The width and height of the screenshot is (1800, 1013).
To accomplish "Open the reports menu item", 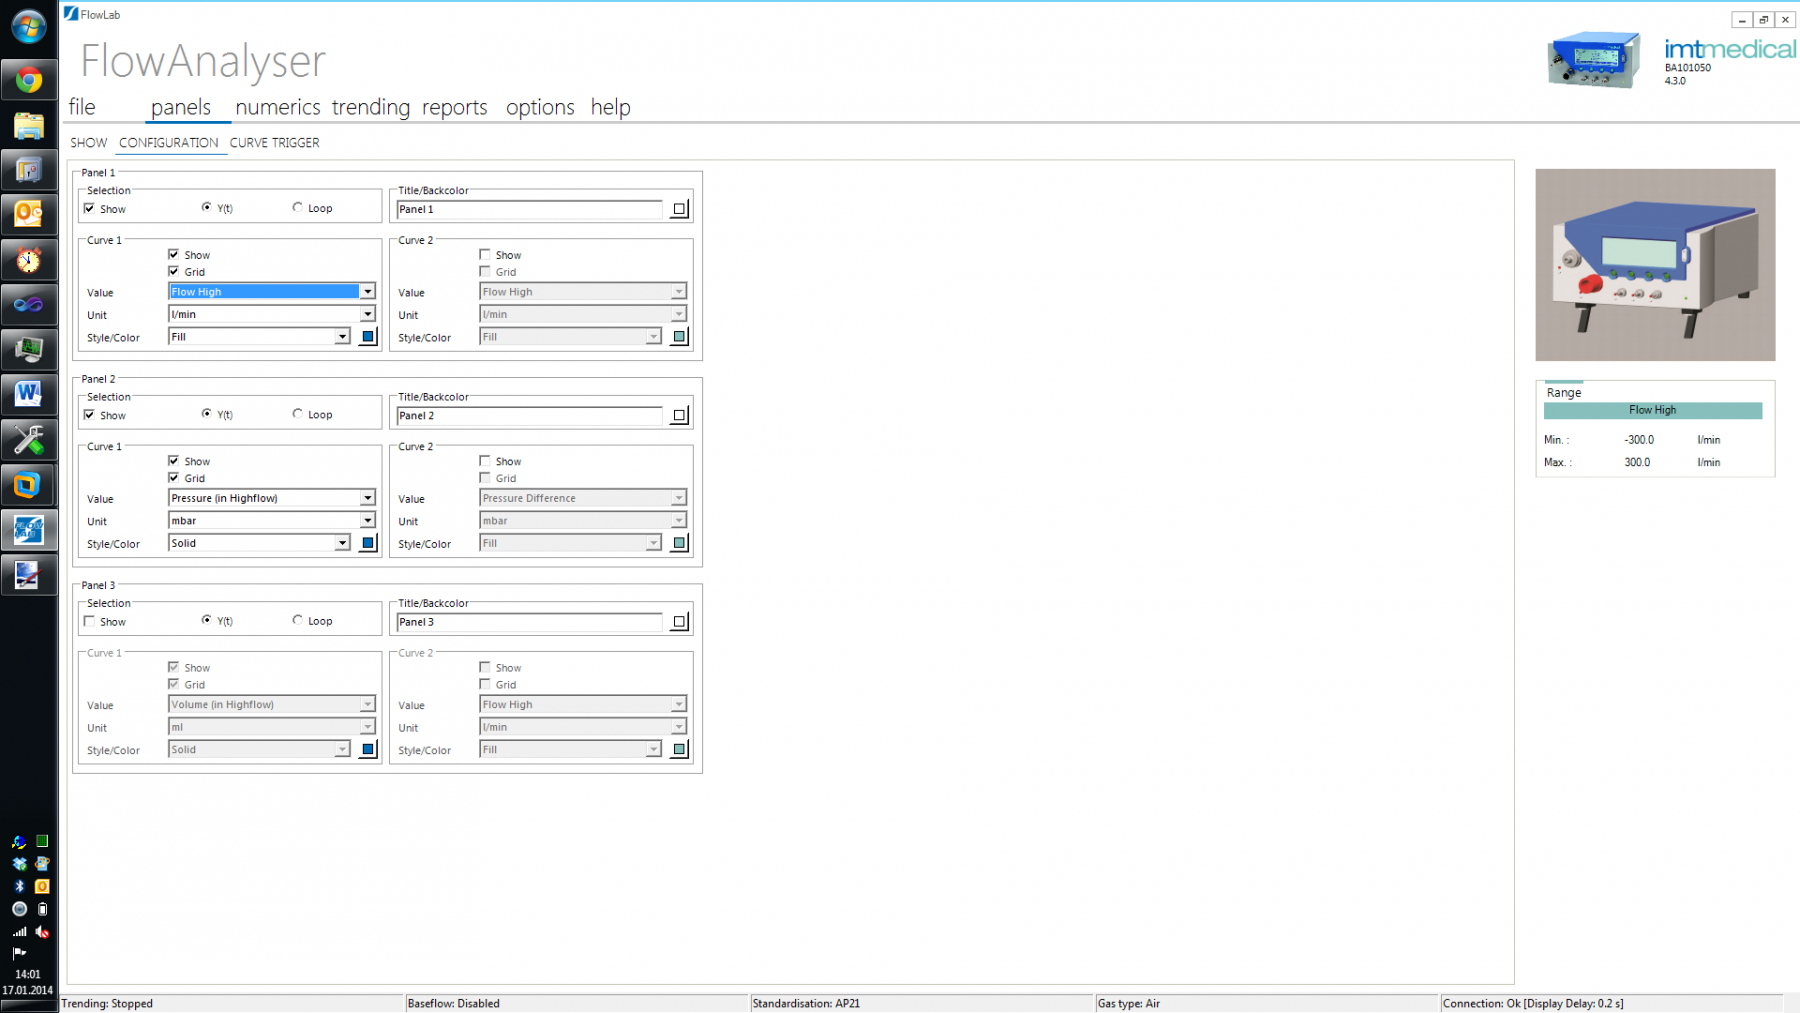I will click(x=454, y=107).
